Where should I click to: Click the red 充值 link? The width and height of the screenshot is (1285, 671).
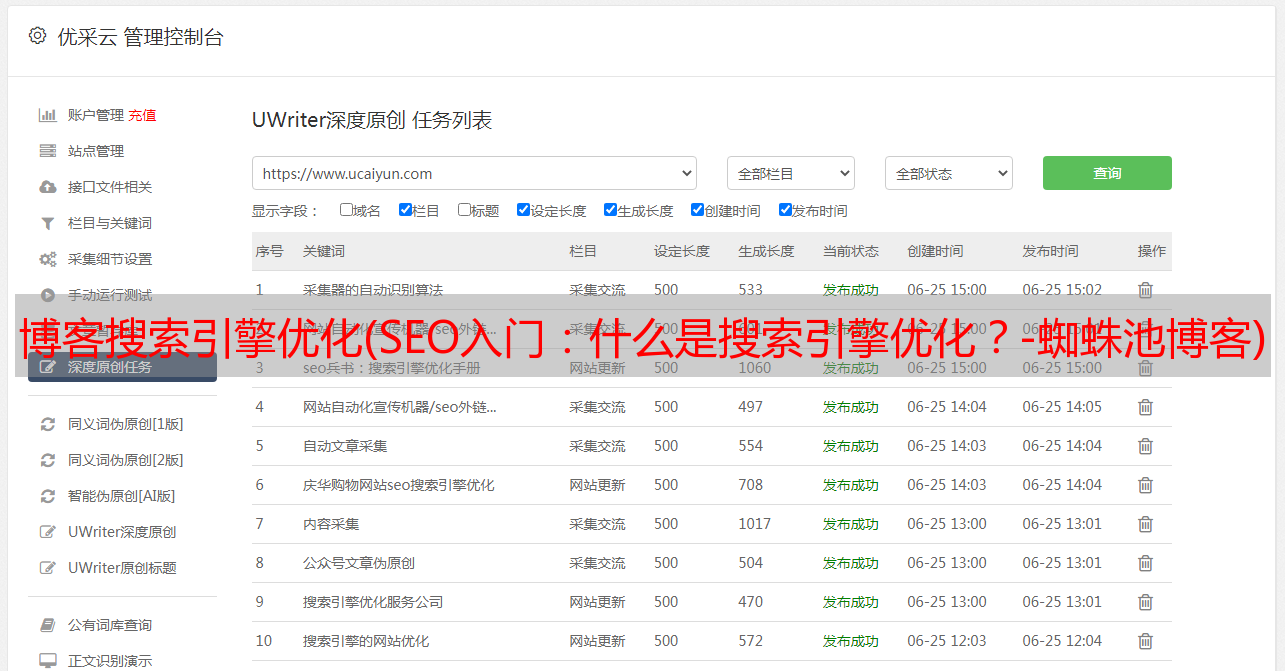[142, 115]
